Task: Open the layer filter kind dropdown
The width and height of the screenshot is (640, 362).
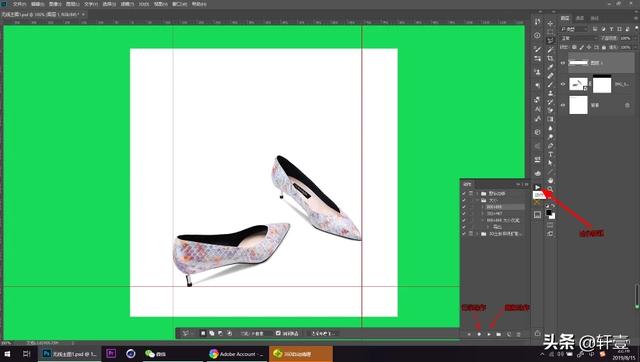Action: pos(574,29)
